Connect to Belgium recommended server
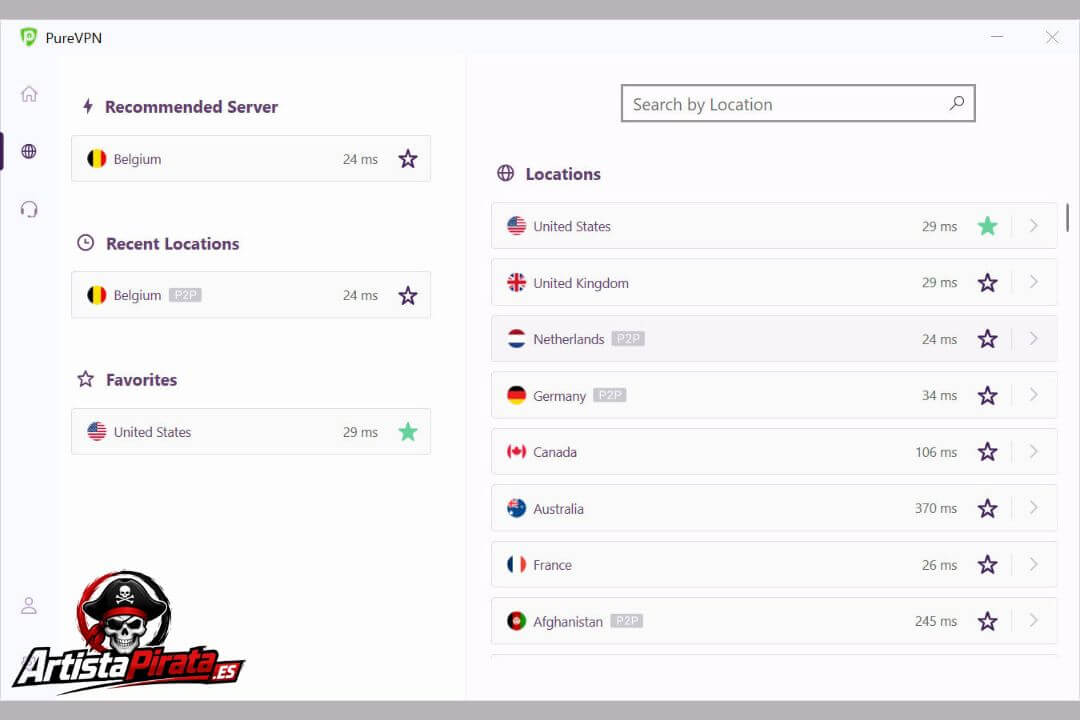The height and width of the screenshot is (720, 1080). coord(251,159)
